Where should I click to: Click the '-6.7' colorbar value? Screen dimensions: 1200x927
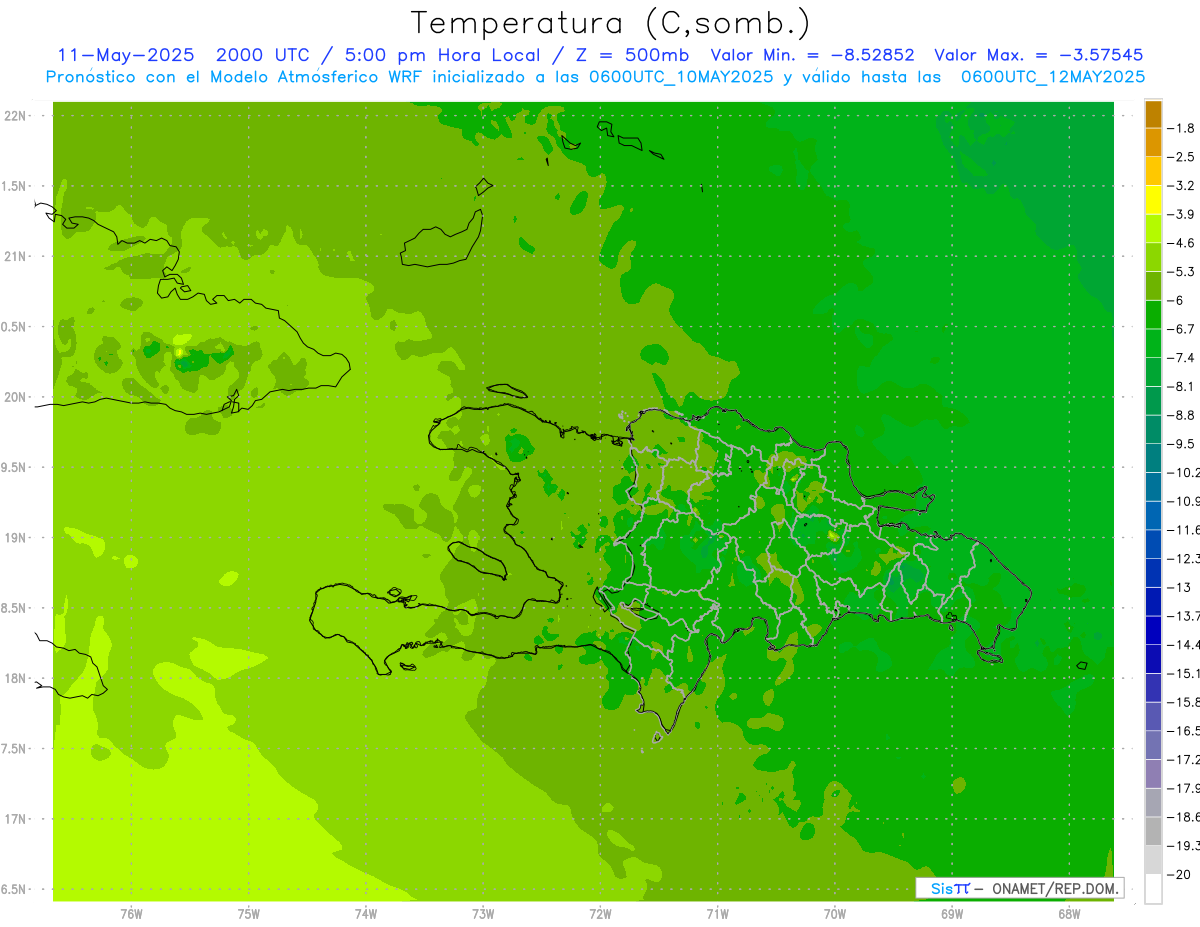pyautogui.click(x=1181, y=329)
